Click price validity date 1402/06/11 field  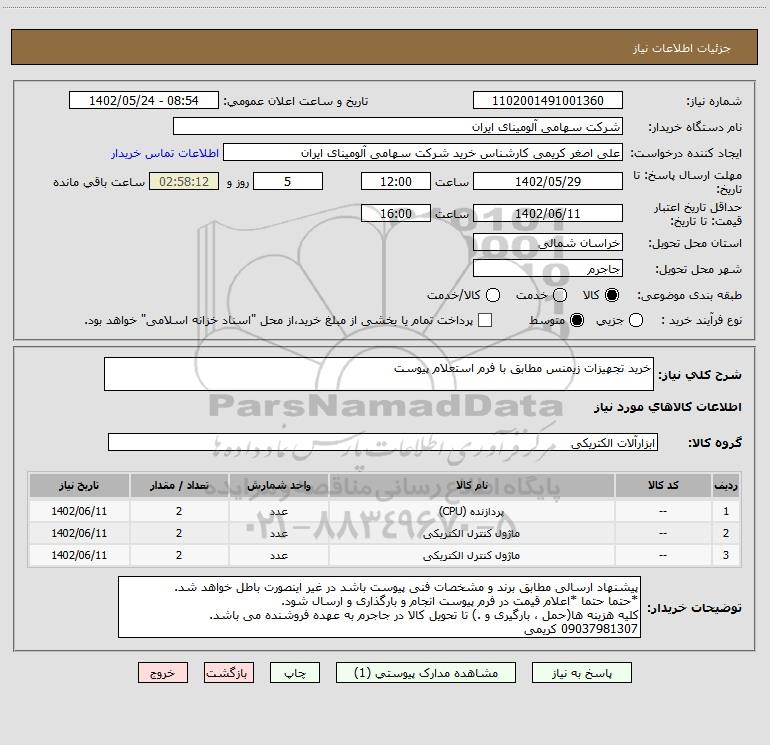(548, 213)
